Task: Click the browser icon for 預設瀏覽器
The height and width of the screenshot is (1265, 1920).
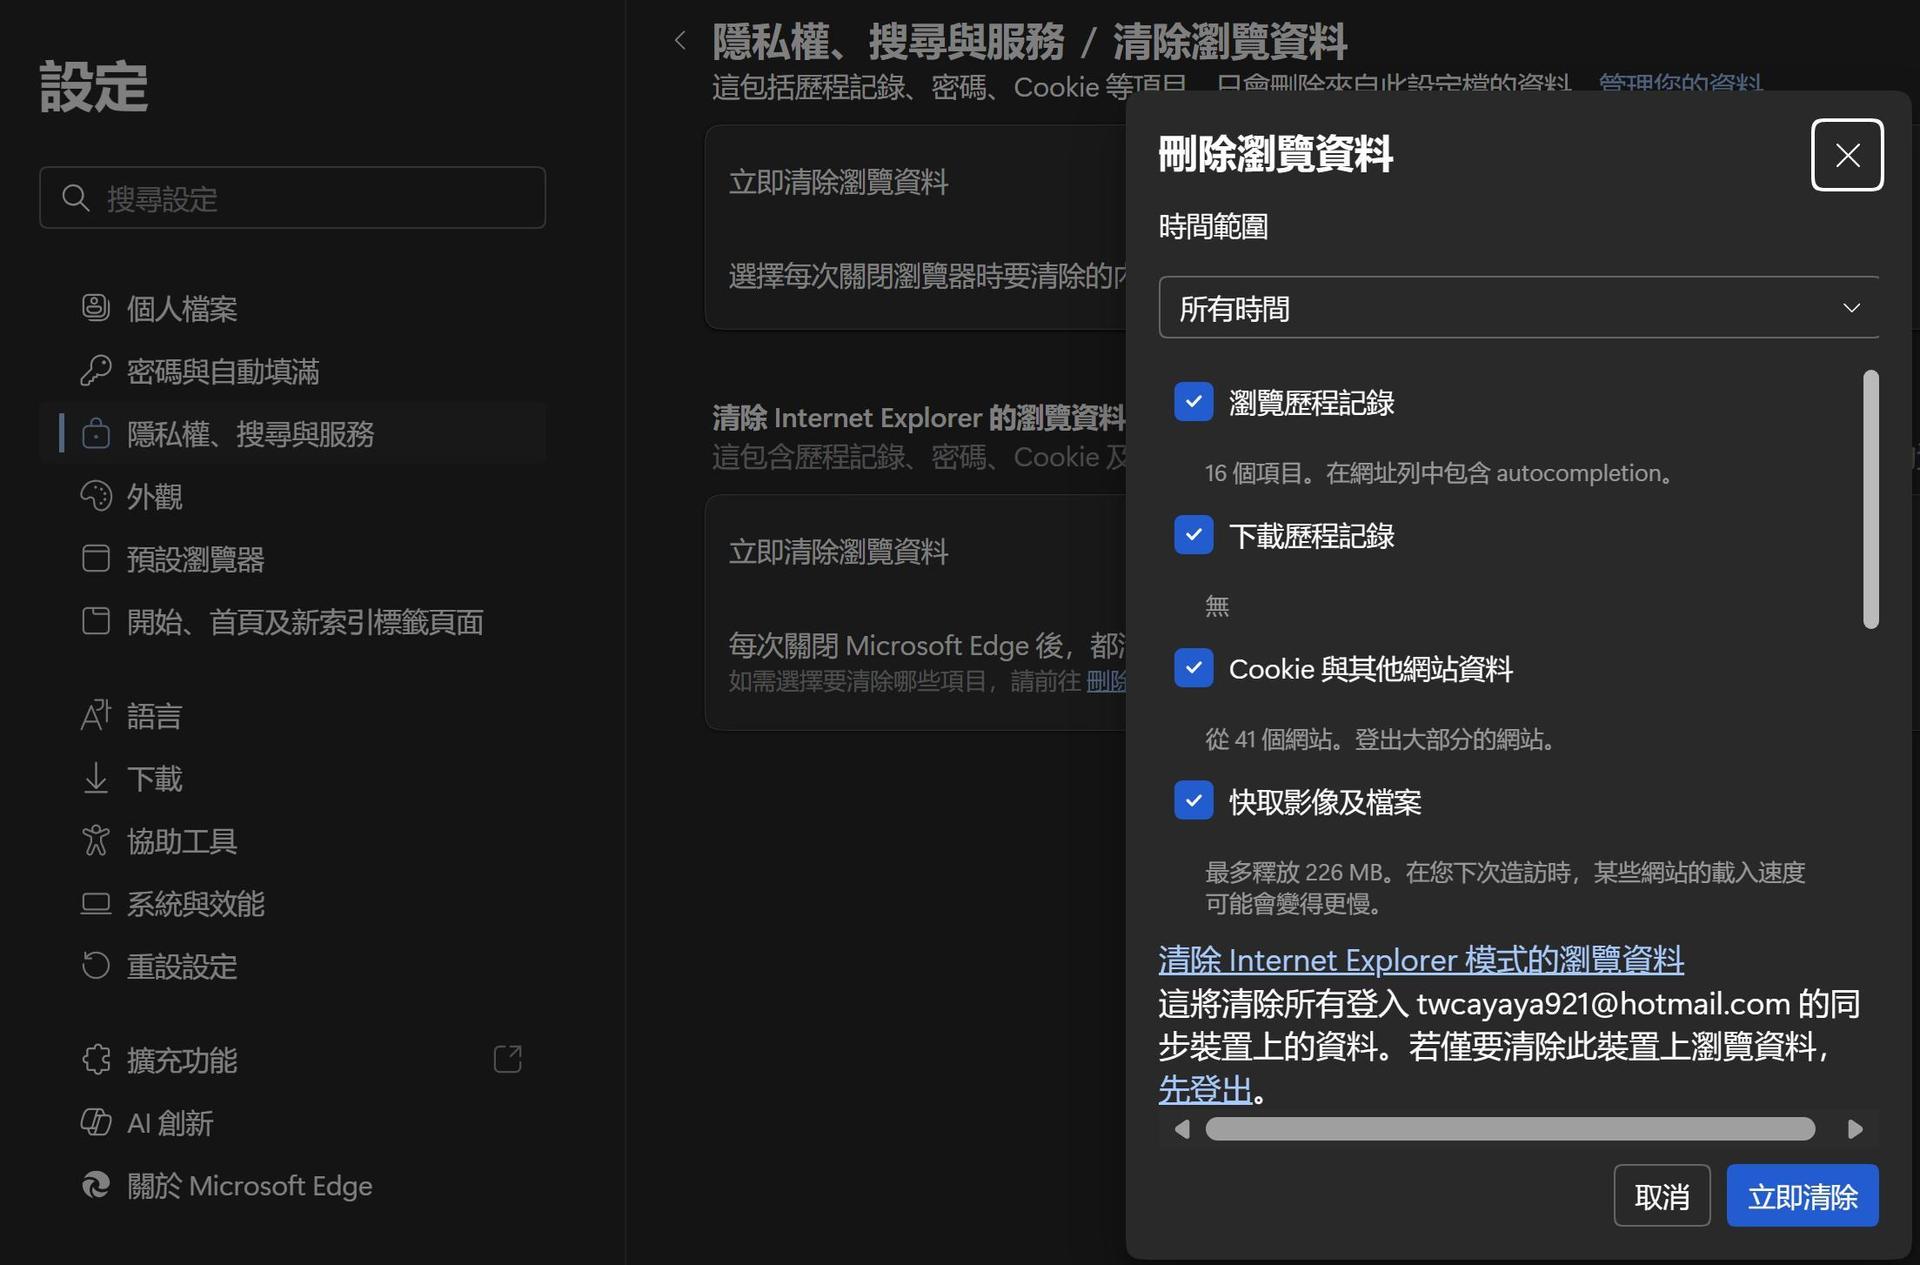Action: tap(95, 558)
